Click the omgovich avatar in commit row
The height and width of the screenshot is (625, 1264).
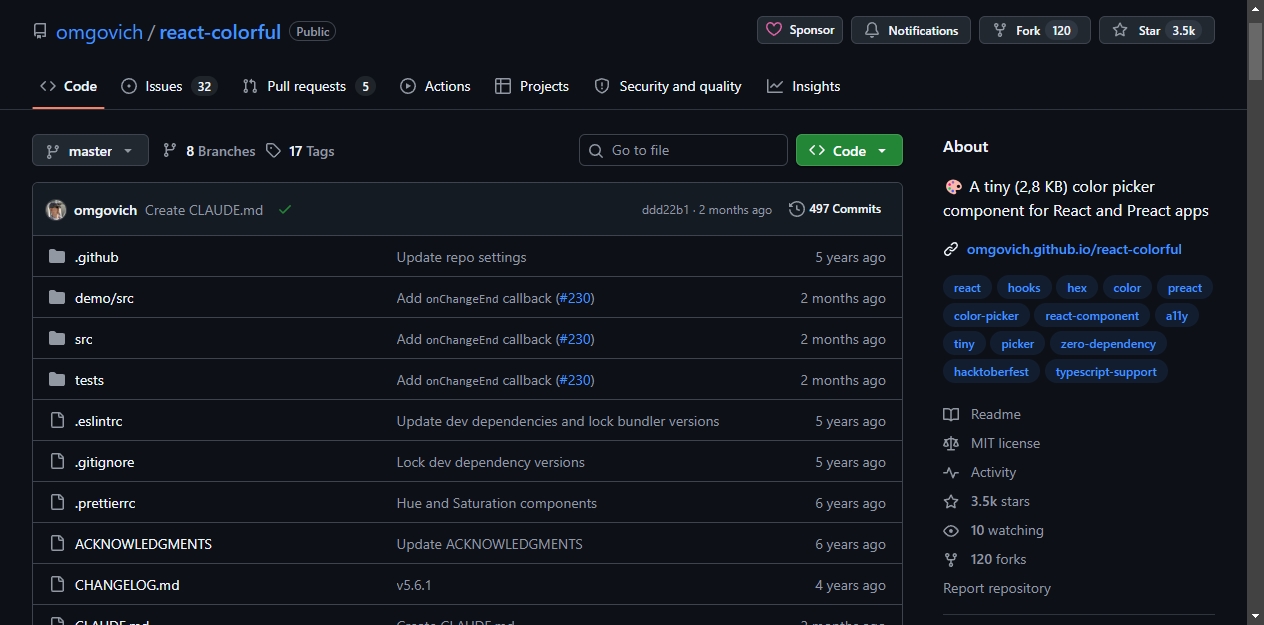pos(56,210)
